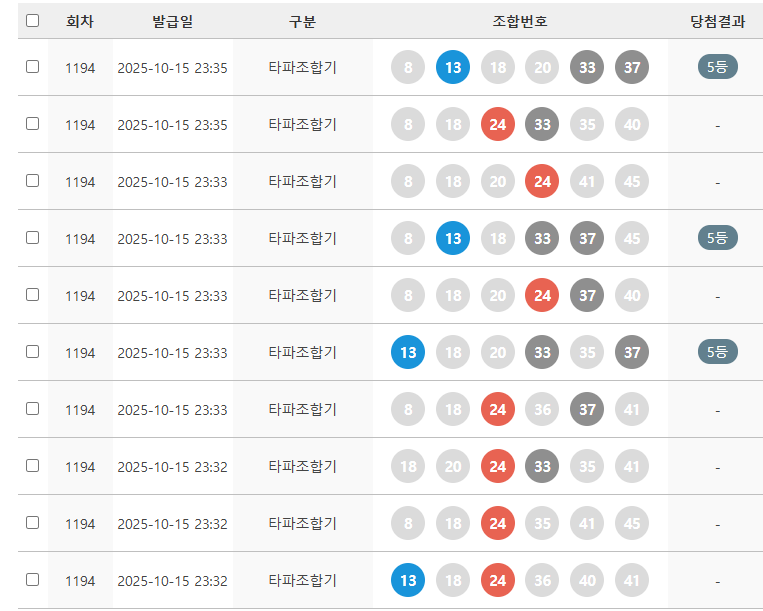Open round 1194 link in the second row
Image resolution: width=763 pixels, height=611 pixels.
click(x=80, y=125)
